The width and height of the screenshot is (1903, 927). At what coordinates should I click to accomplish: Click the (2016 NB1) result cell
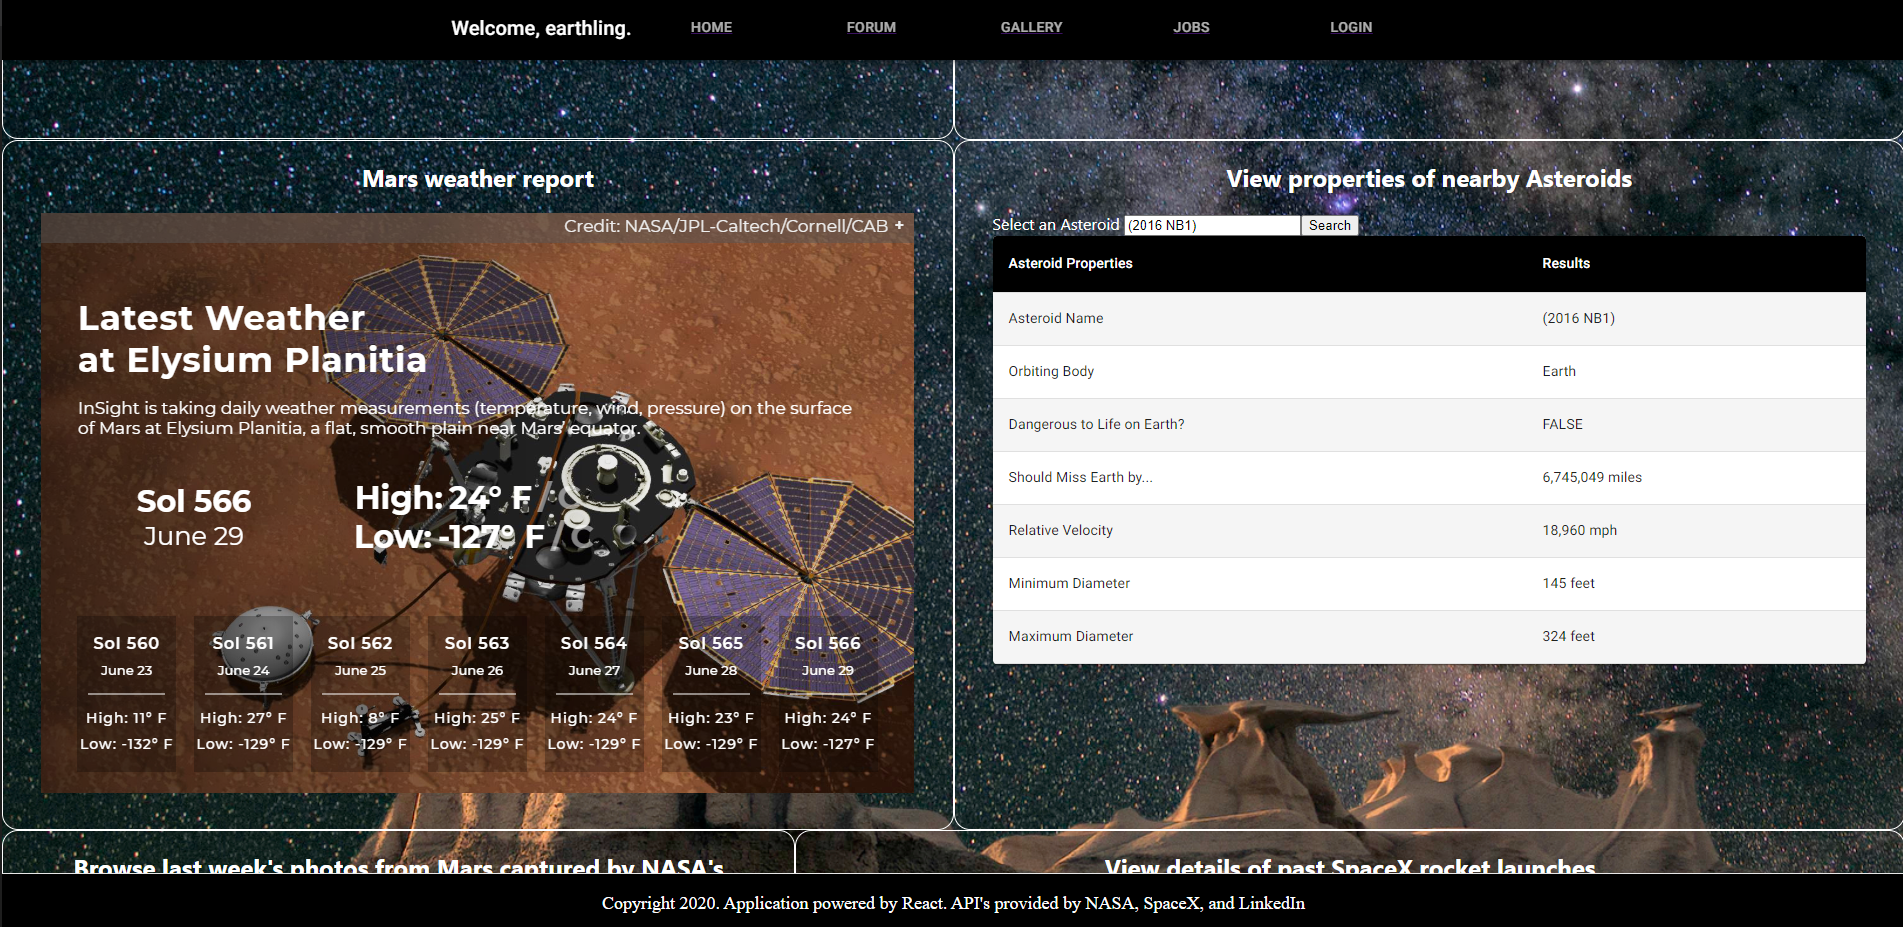point(1578,318)
